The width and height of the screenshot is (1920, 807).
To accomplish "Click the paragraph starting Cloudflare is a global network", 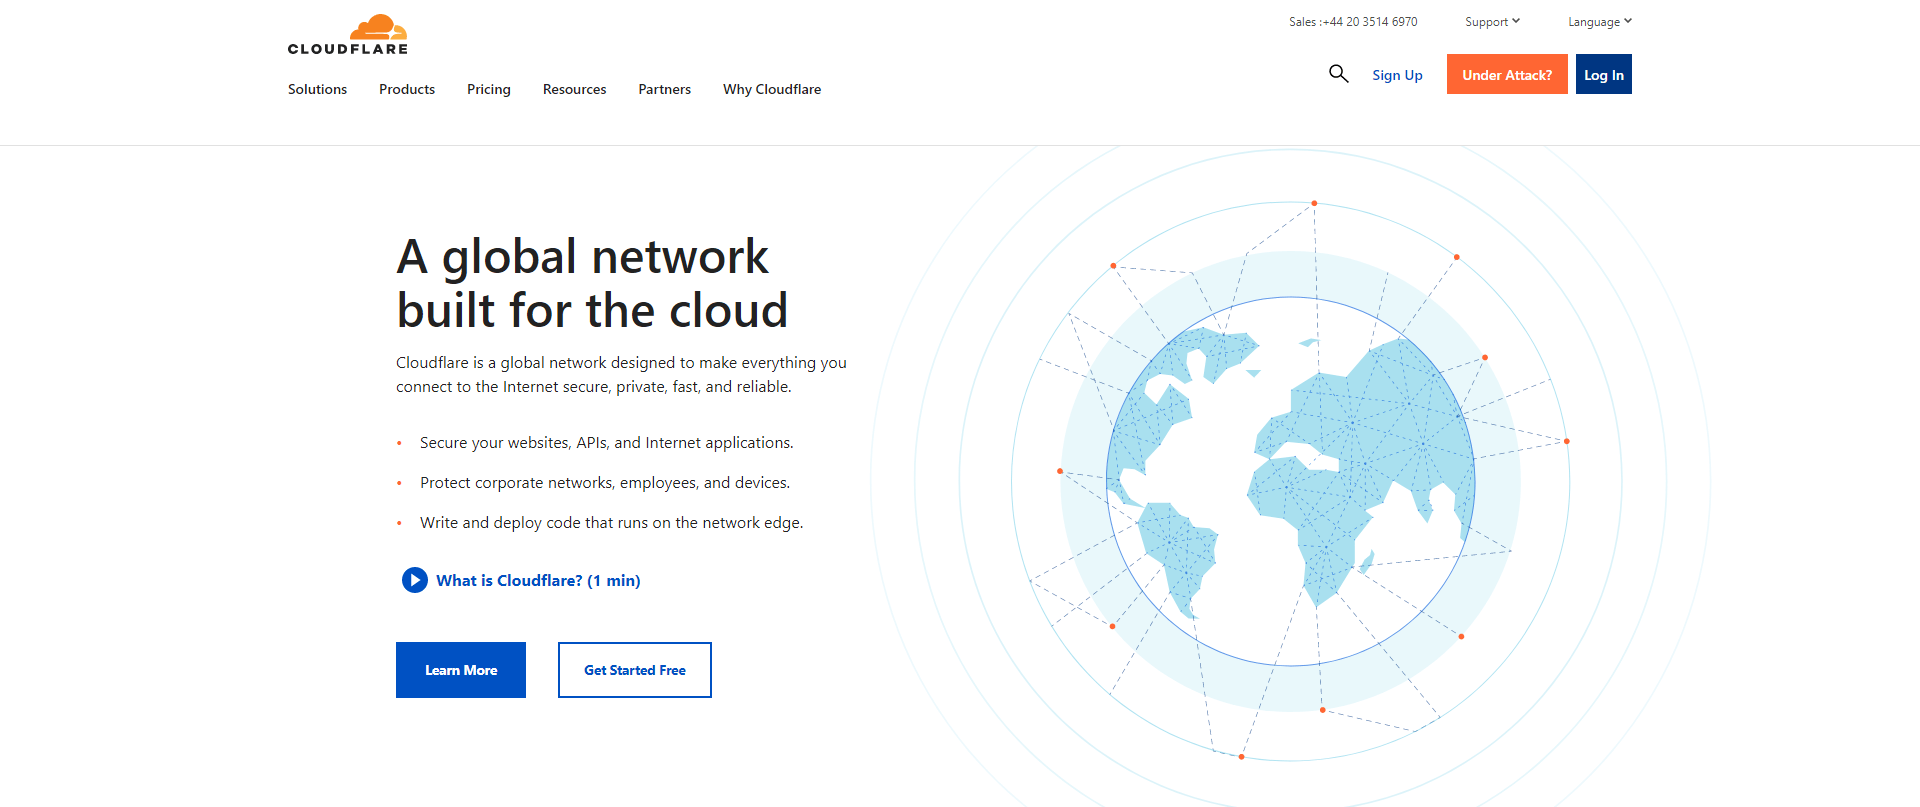I will (621, 375).
